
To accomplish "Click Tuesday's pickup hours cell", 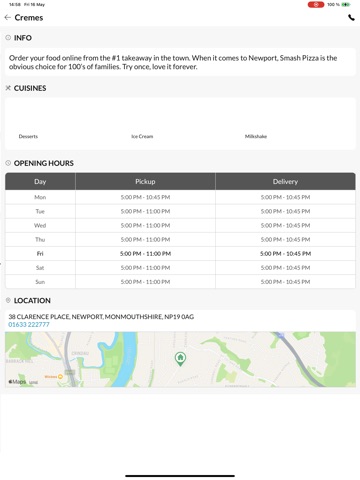I will pos(145,211).
